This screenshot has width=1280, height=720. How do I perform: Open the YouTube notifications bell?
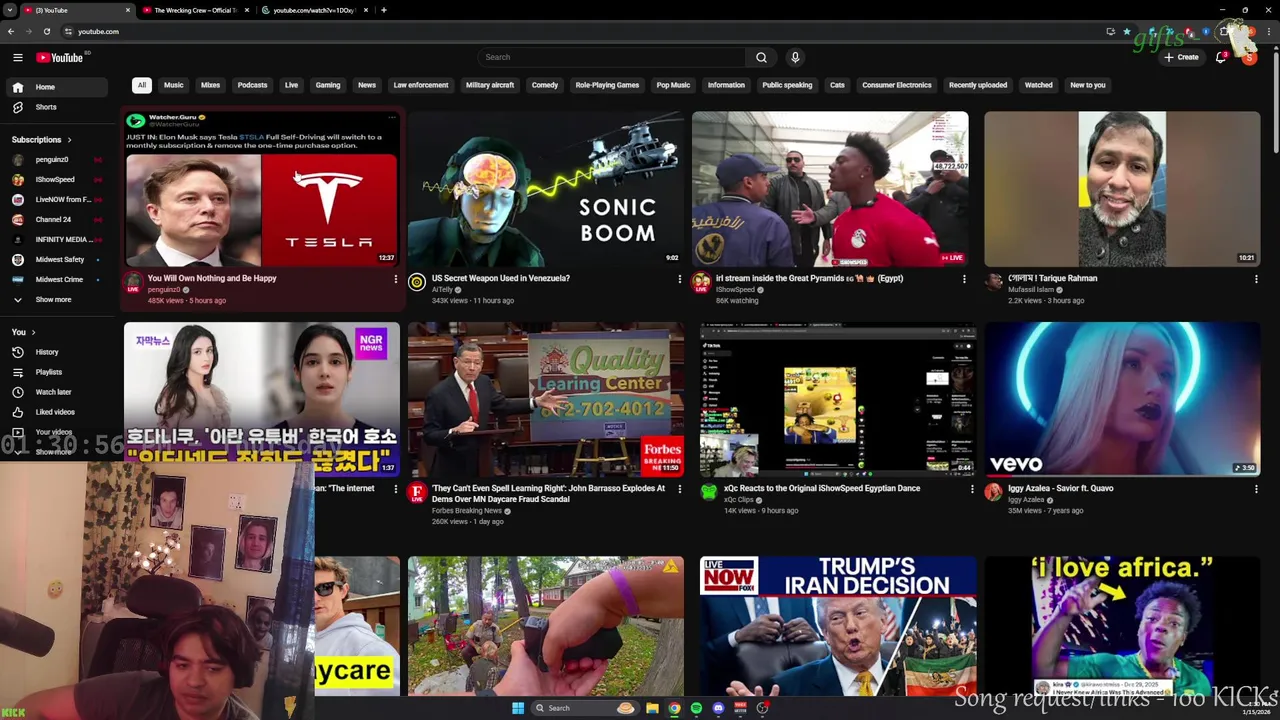(x=1221, y=57)
